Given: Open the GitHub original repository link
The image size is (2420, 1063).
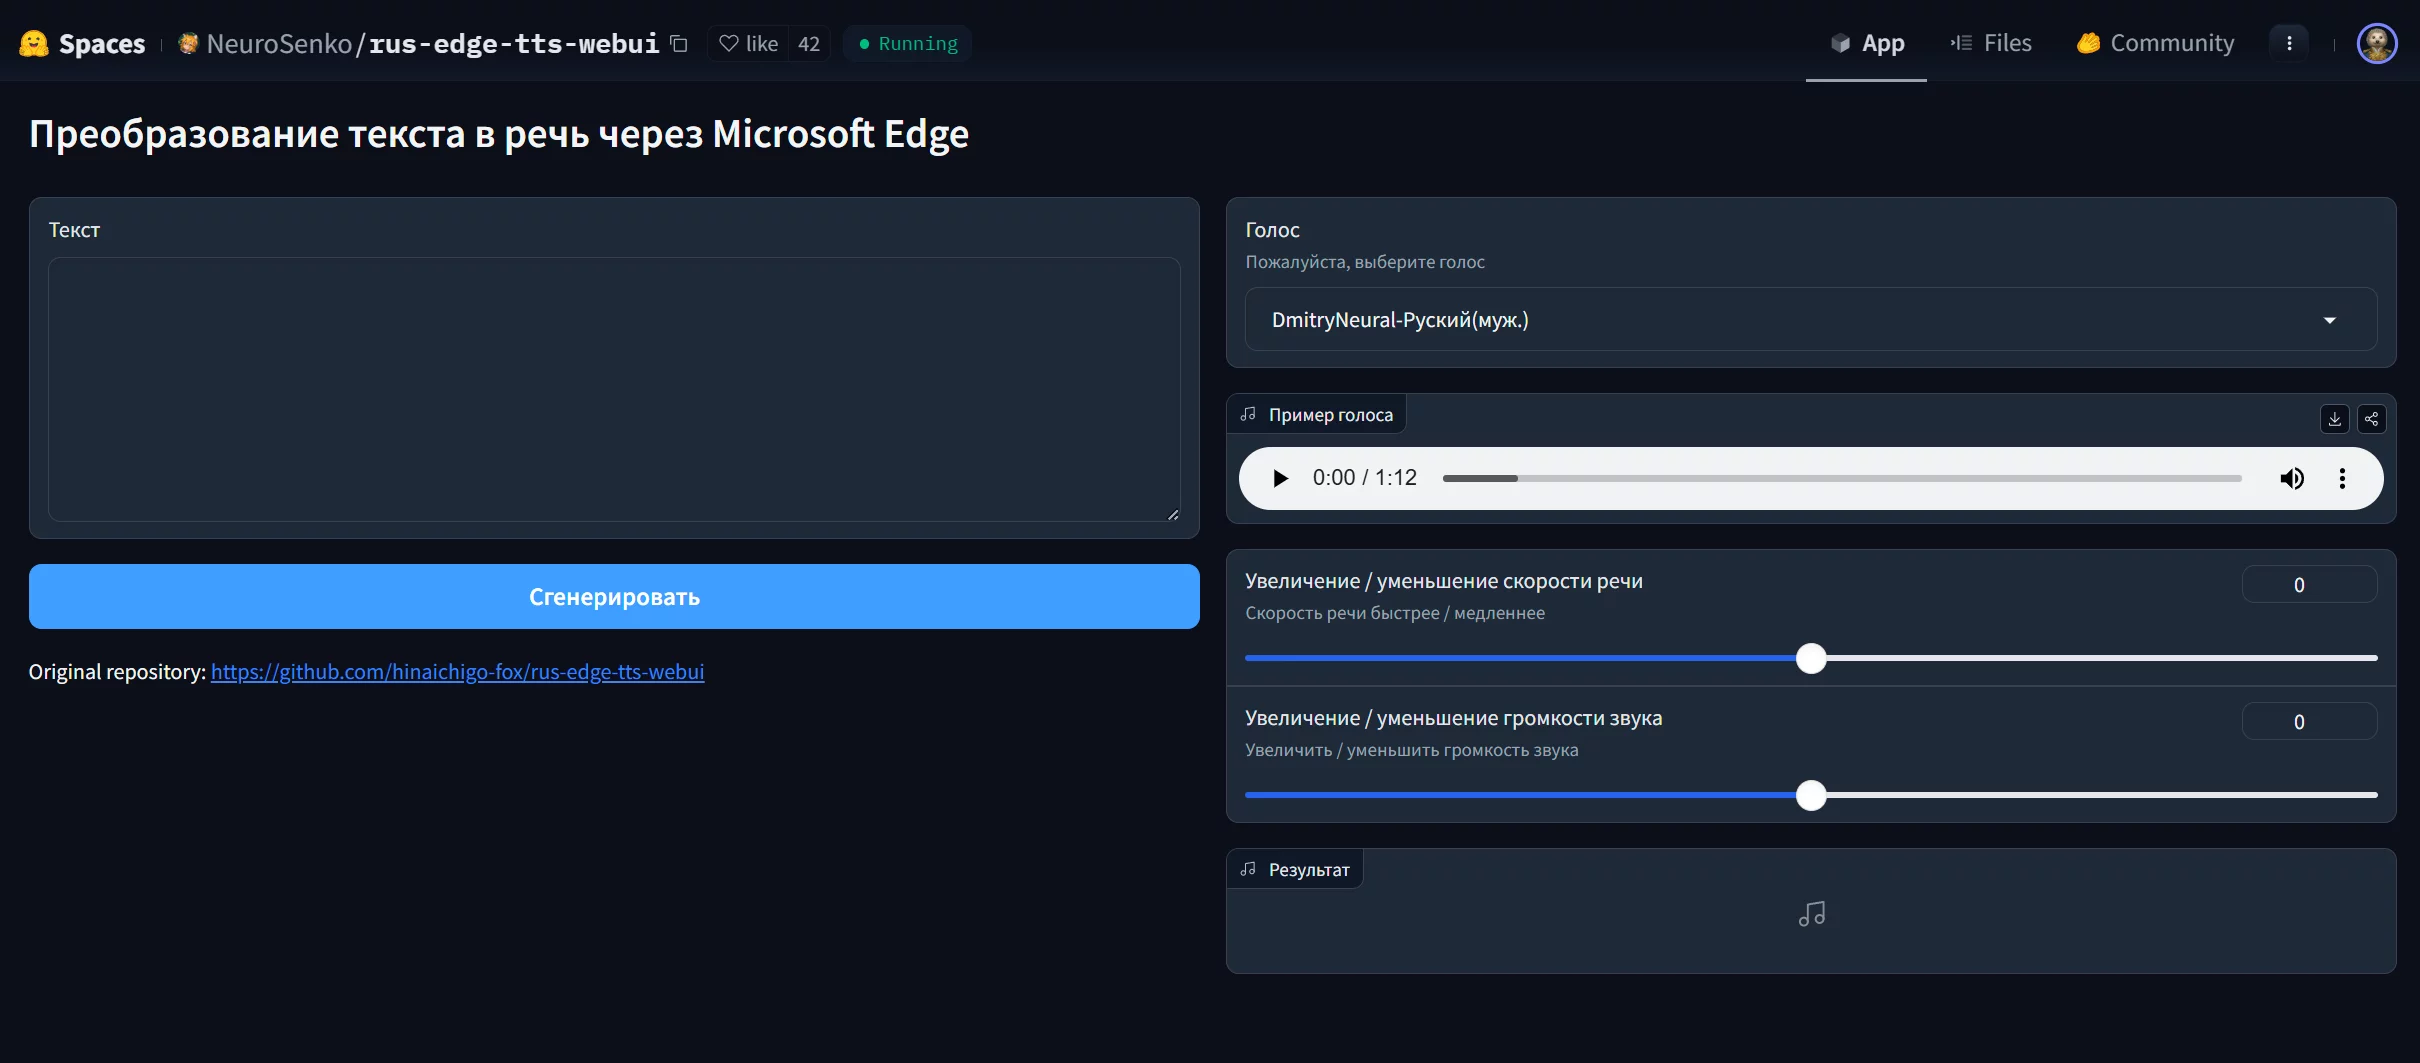Looking at the screenshot, I should (457, 671).
